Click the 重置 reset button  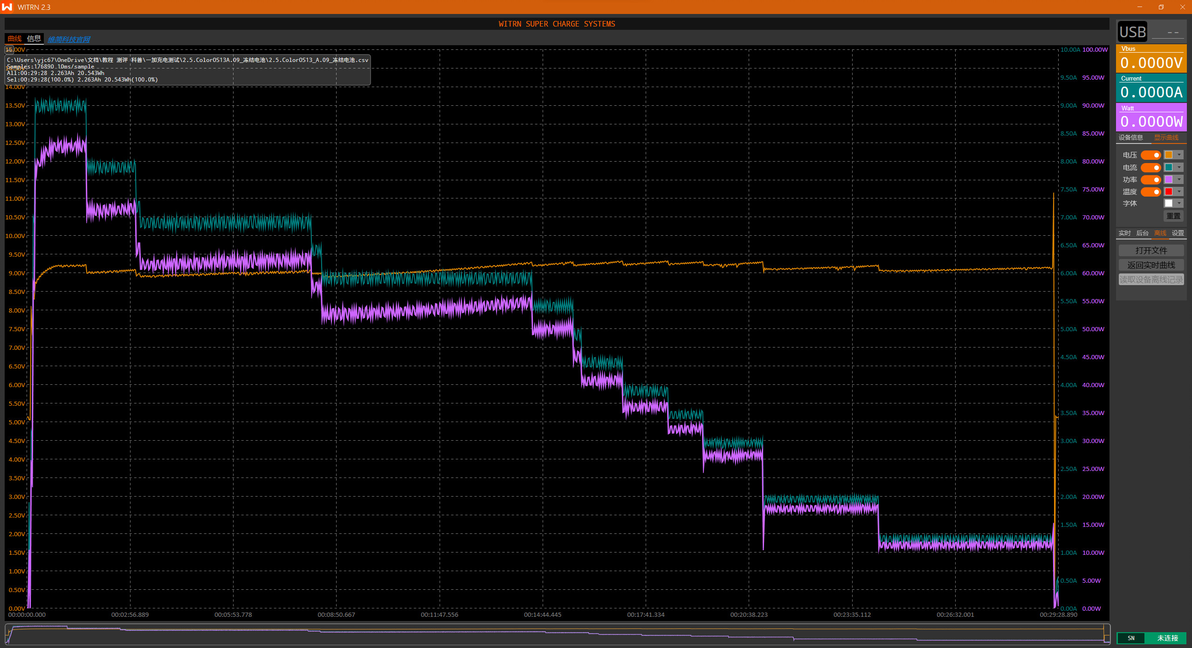(1174, 216)
